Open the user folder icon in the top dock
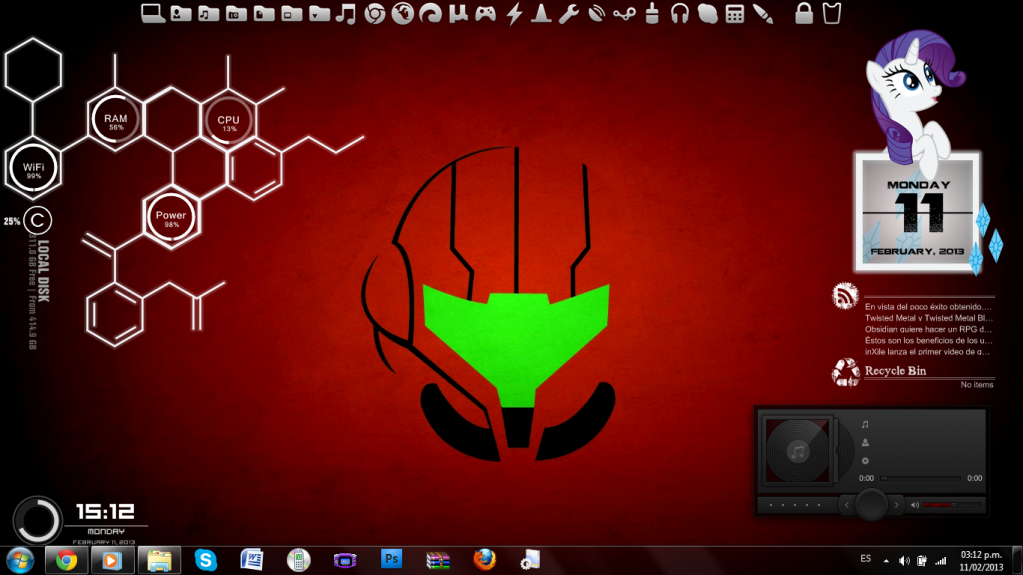1023x575 pixels. pyautogui.click(x=181, y=14)
